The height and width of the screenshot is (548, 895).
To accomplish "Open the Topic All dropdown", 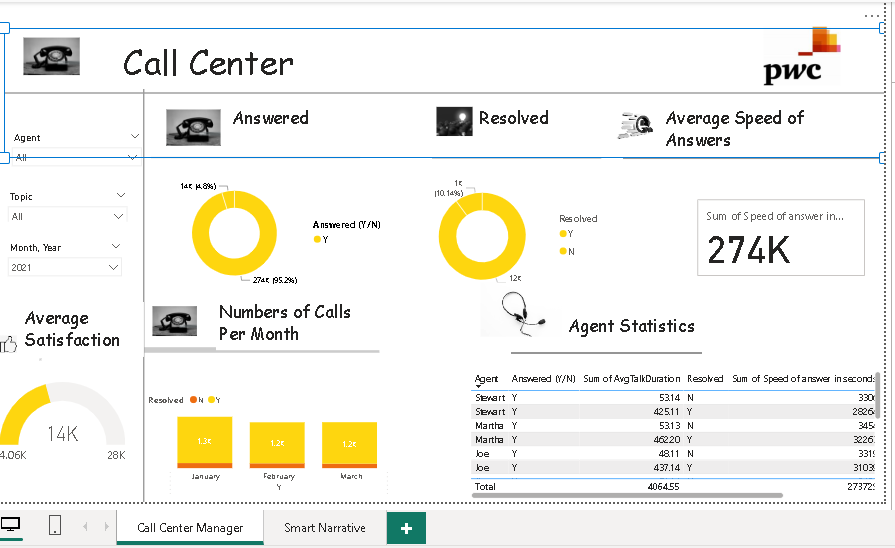I will click(x=67, y=216).
